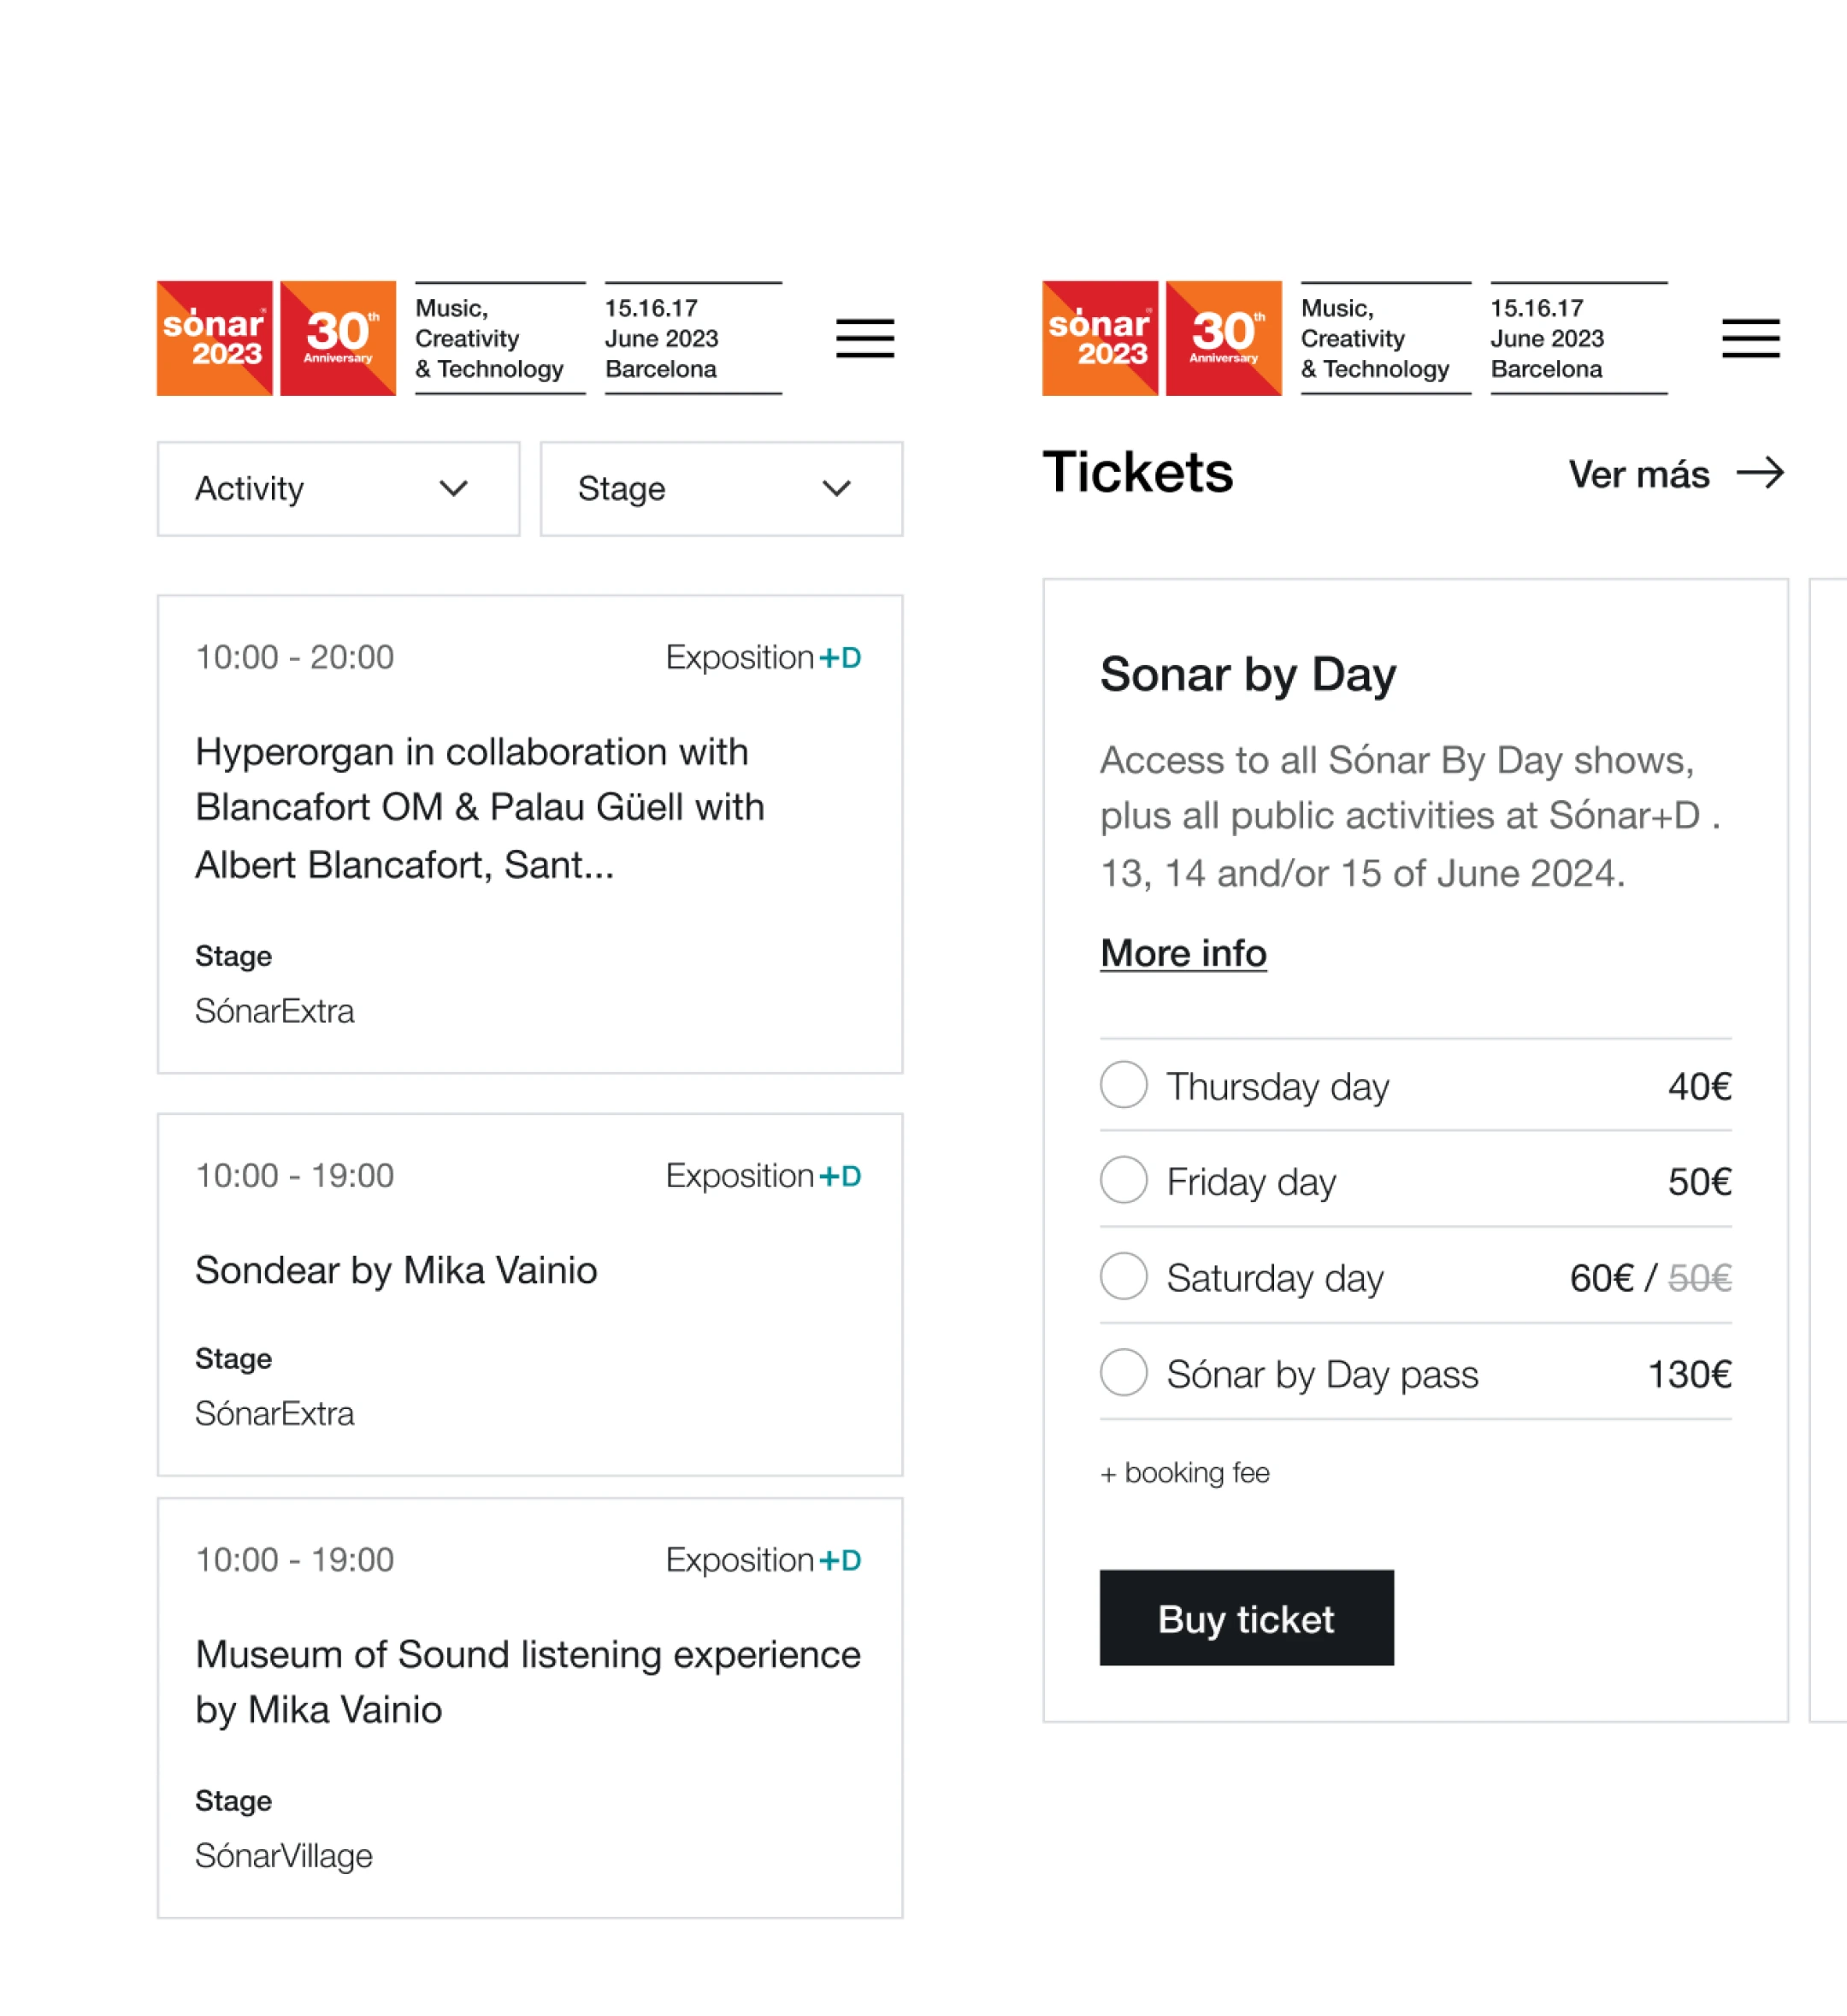
Task: Click the Sónar 2023 logo on the Tickets screen
Action: (x=1100, y=338)
